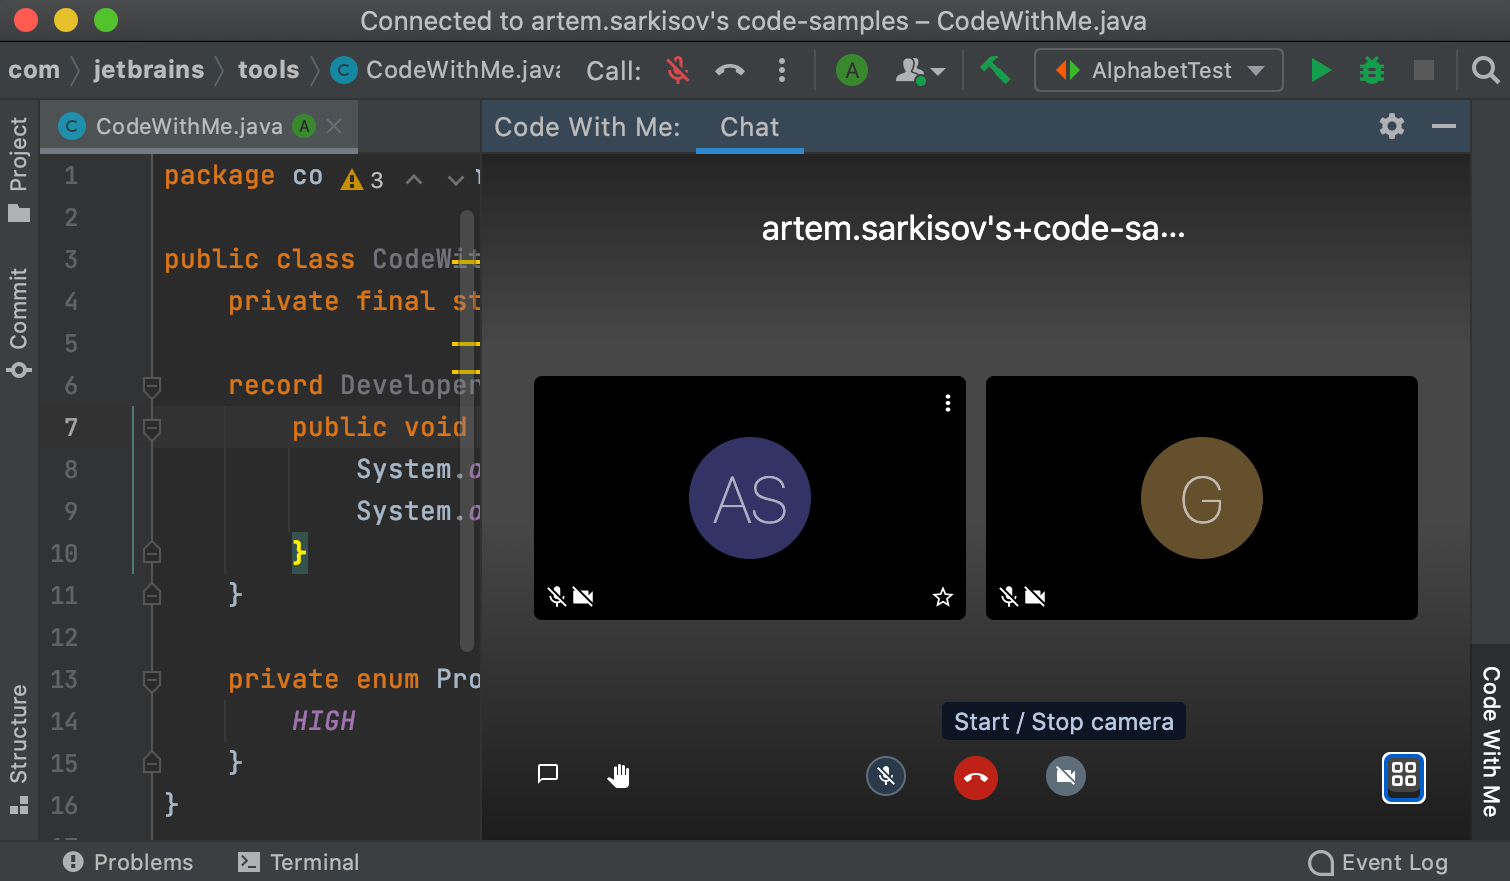Screen dimensions: 1510x881
Task: Start debugging with the bug icon
Action: (x=1372, y=70)
